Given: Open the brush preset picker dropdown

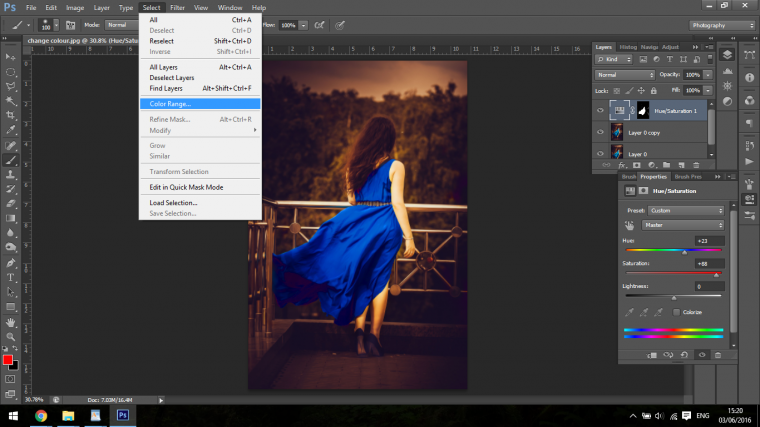Looking at the screenshot, I should tap(56, 25).
